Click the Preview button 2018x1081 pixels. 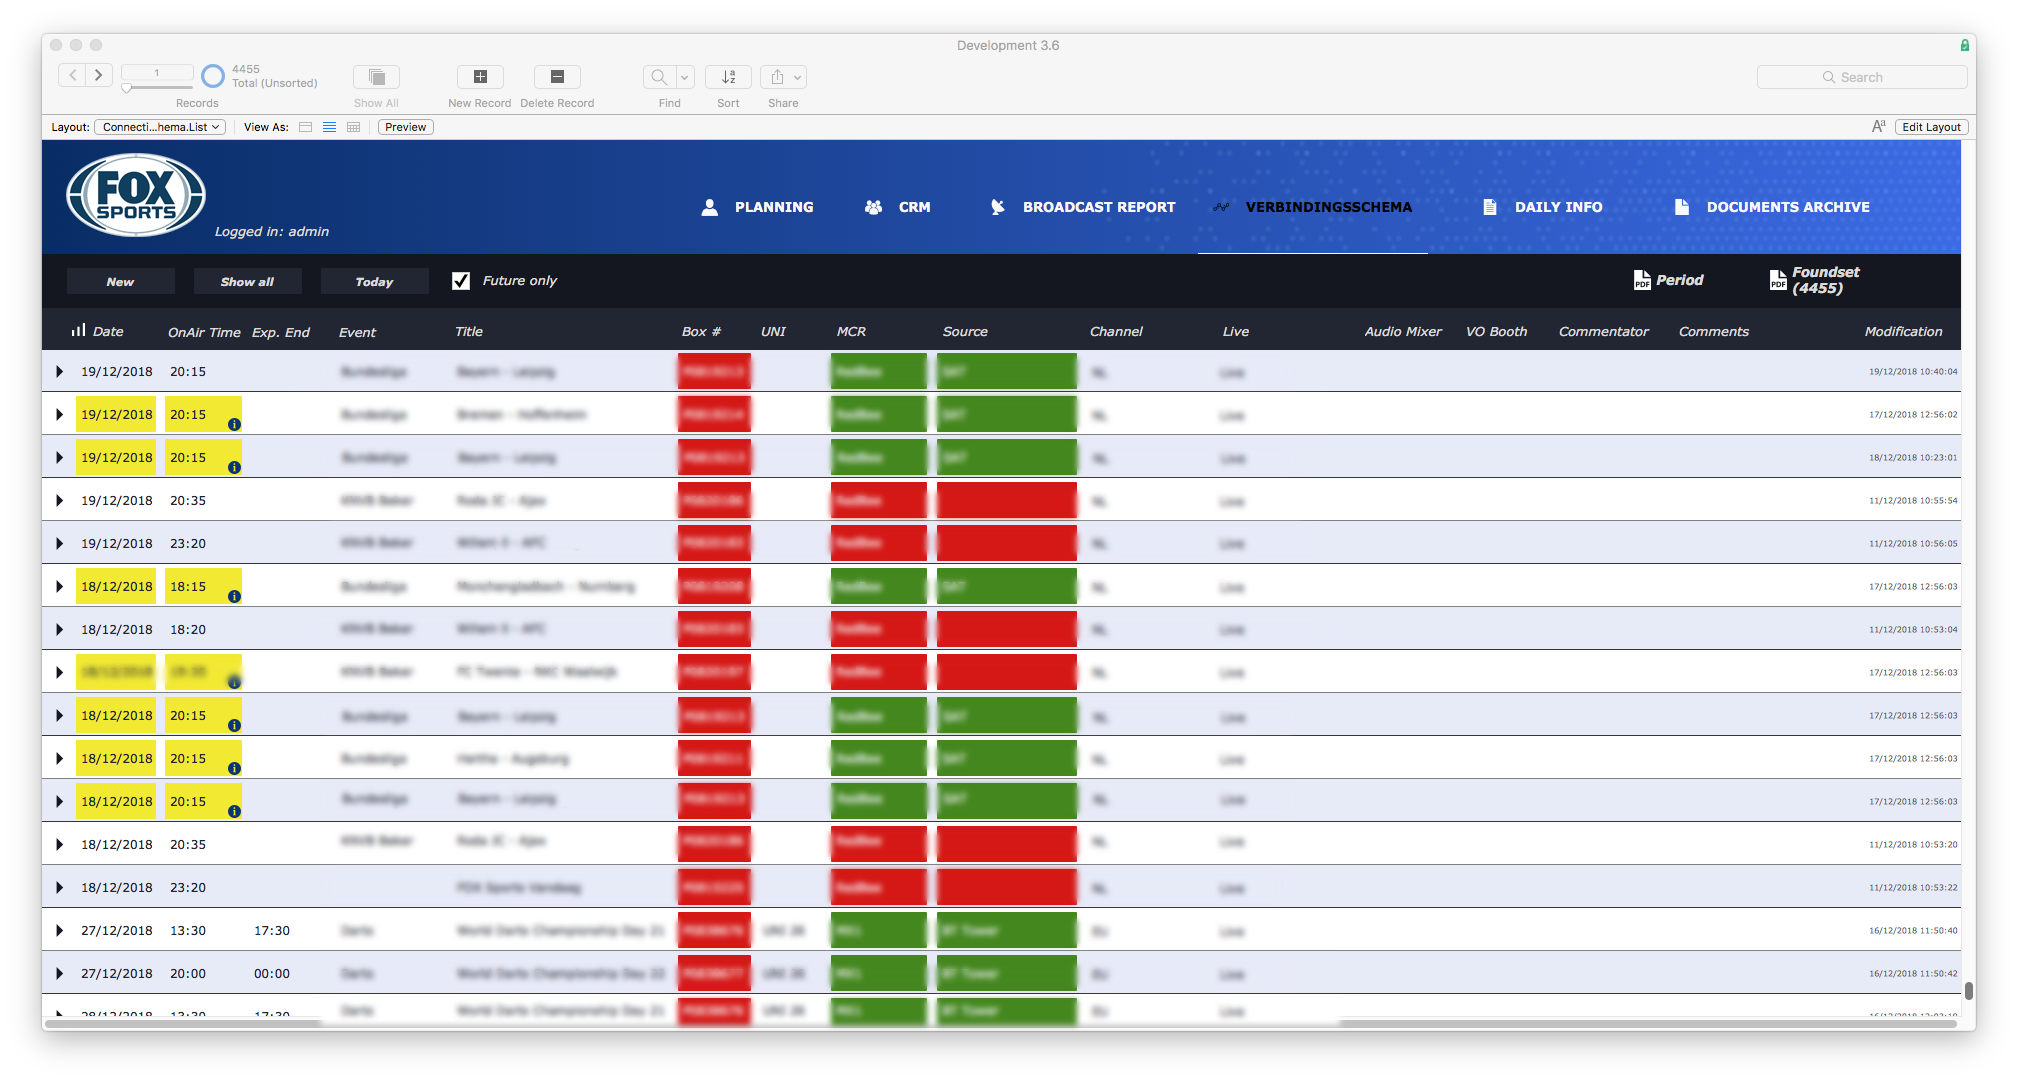coord(405,127)
